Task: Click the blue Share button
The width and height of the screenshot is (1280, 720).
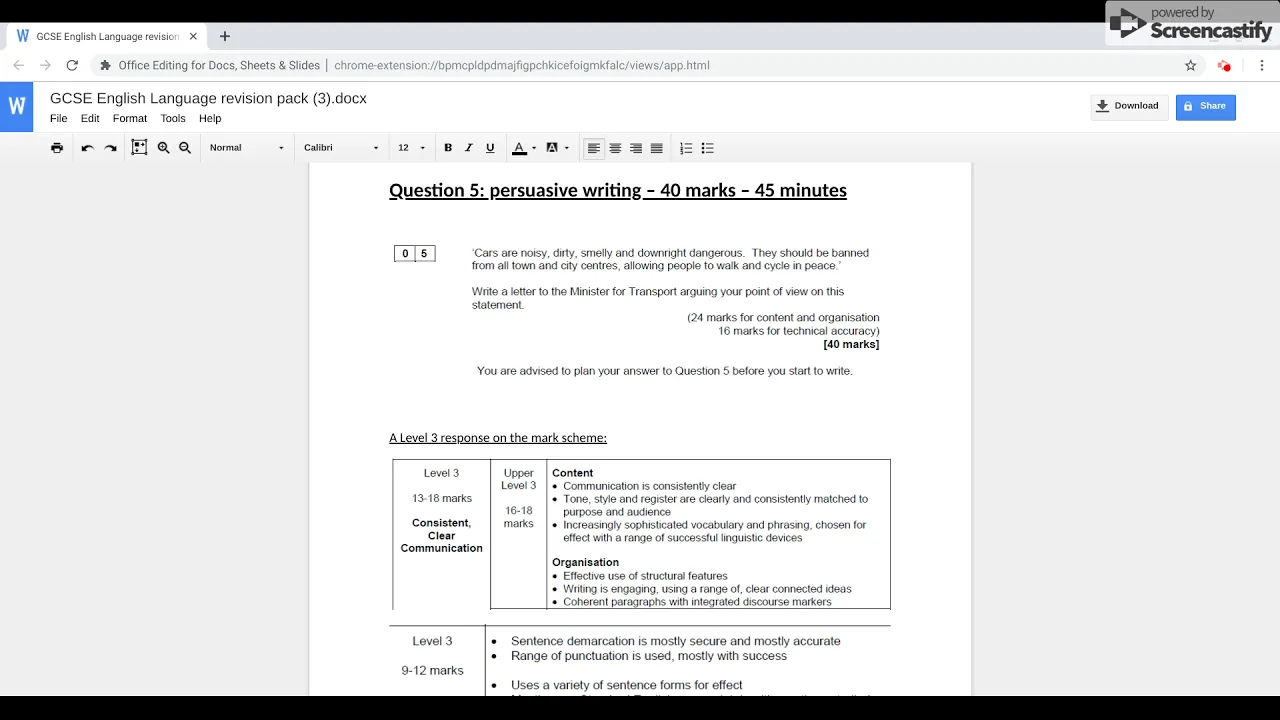Action: pos(1206,106)
